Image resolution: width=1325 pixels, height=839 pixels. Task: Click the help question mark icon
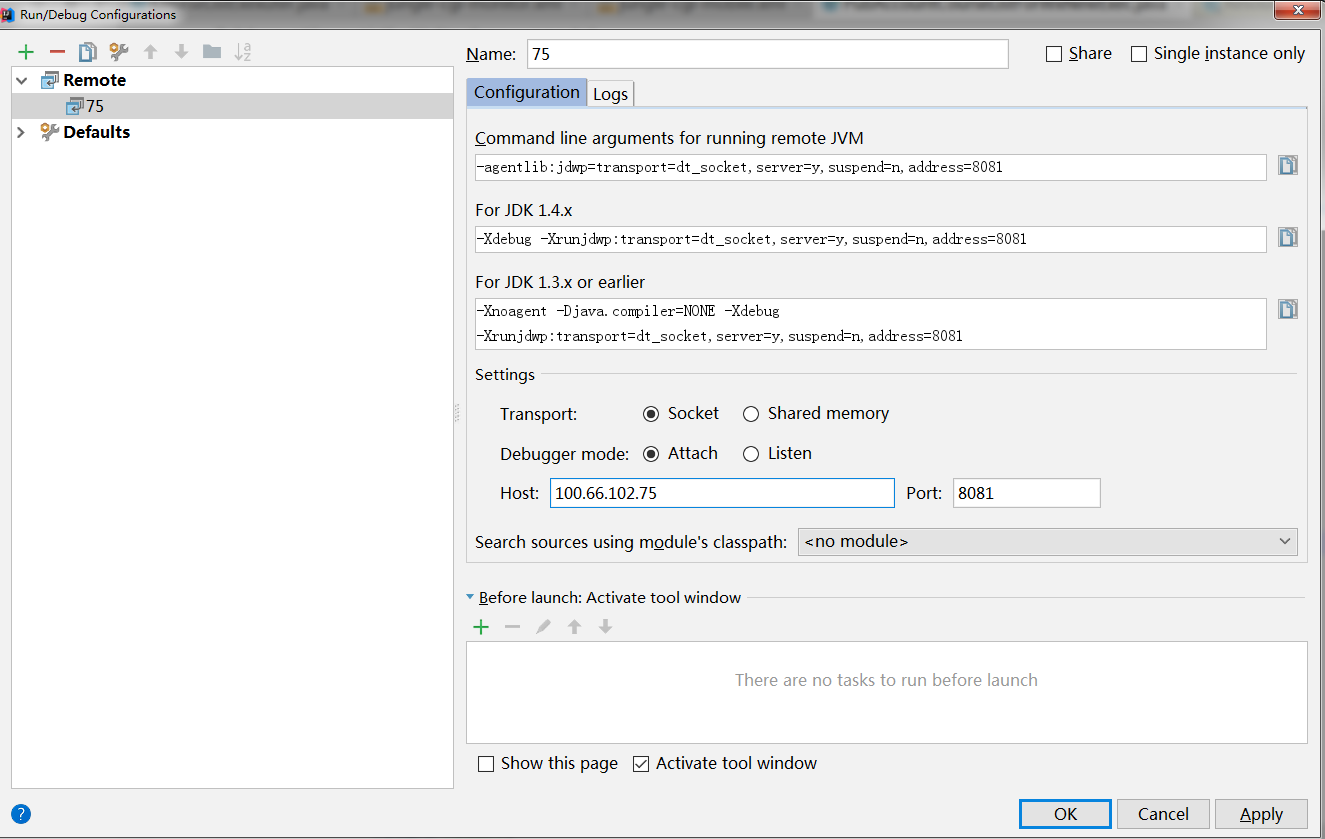click(x=21, y=814)
